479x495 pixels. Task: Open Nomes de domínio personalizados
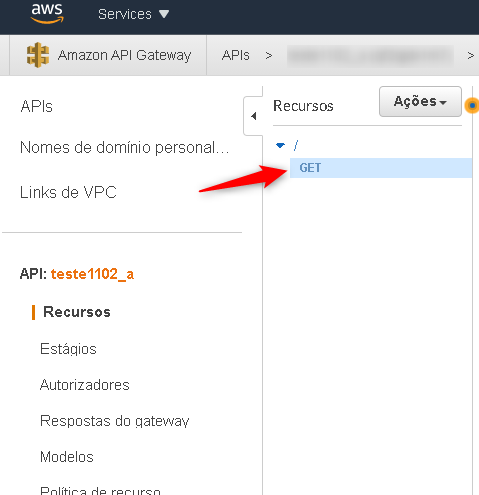(124, 148)
